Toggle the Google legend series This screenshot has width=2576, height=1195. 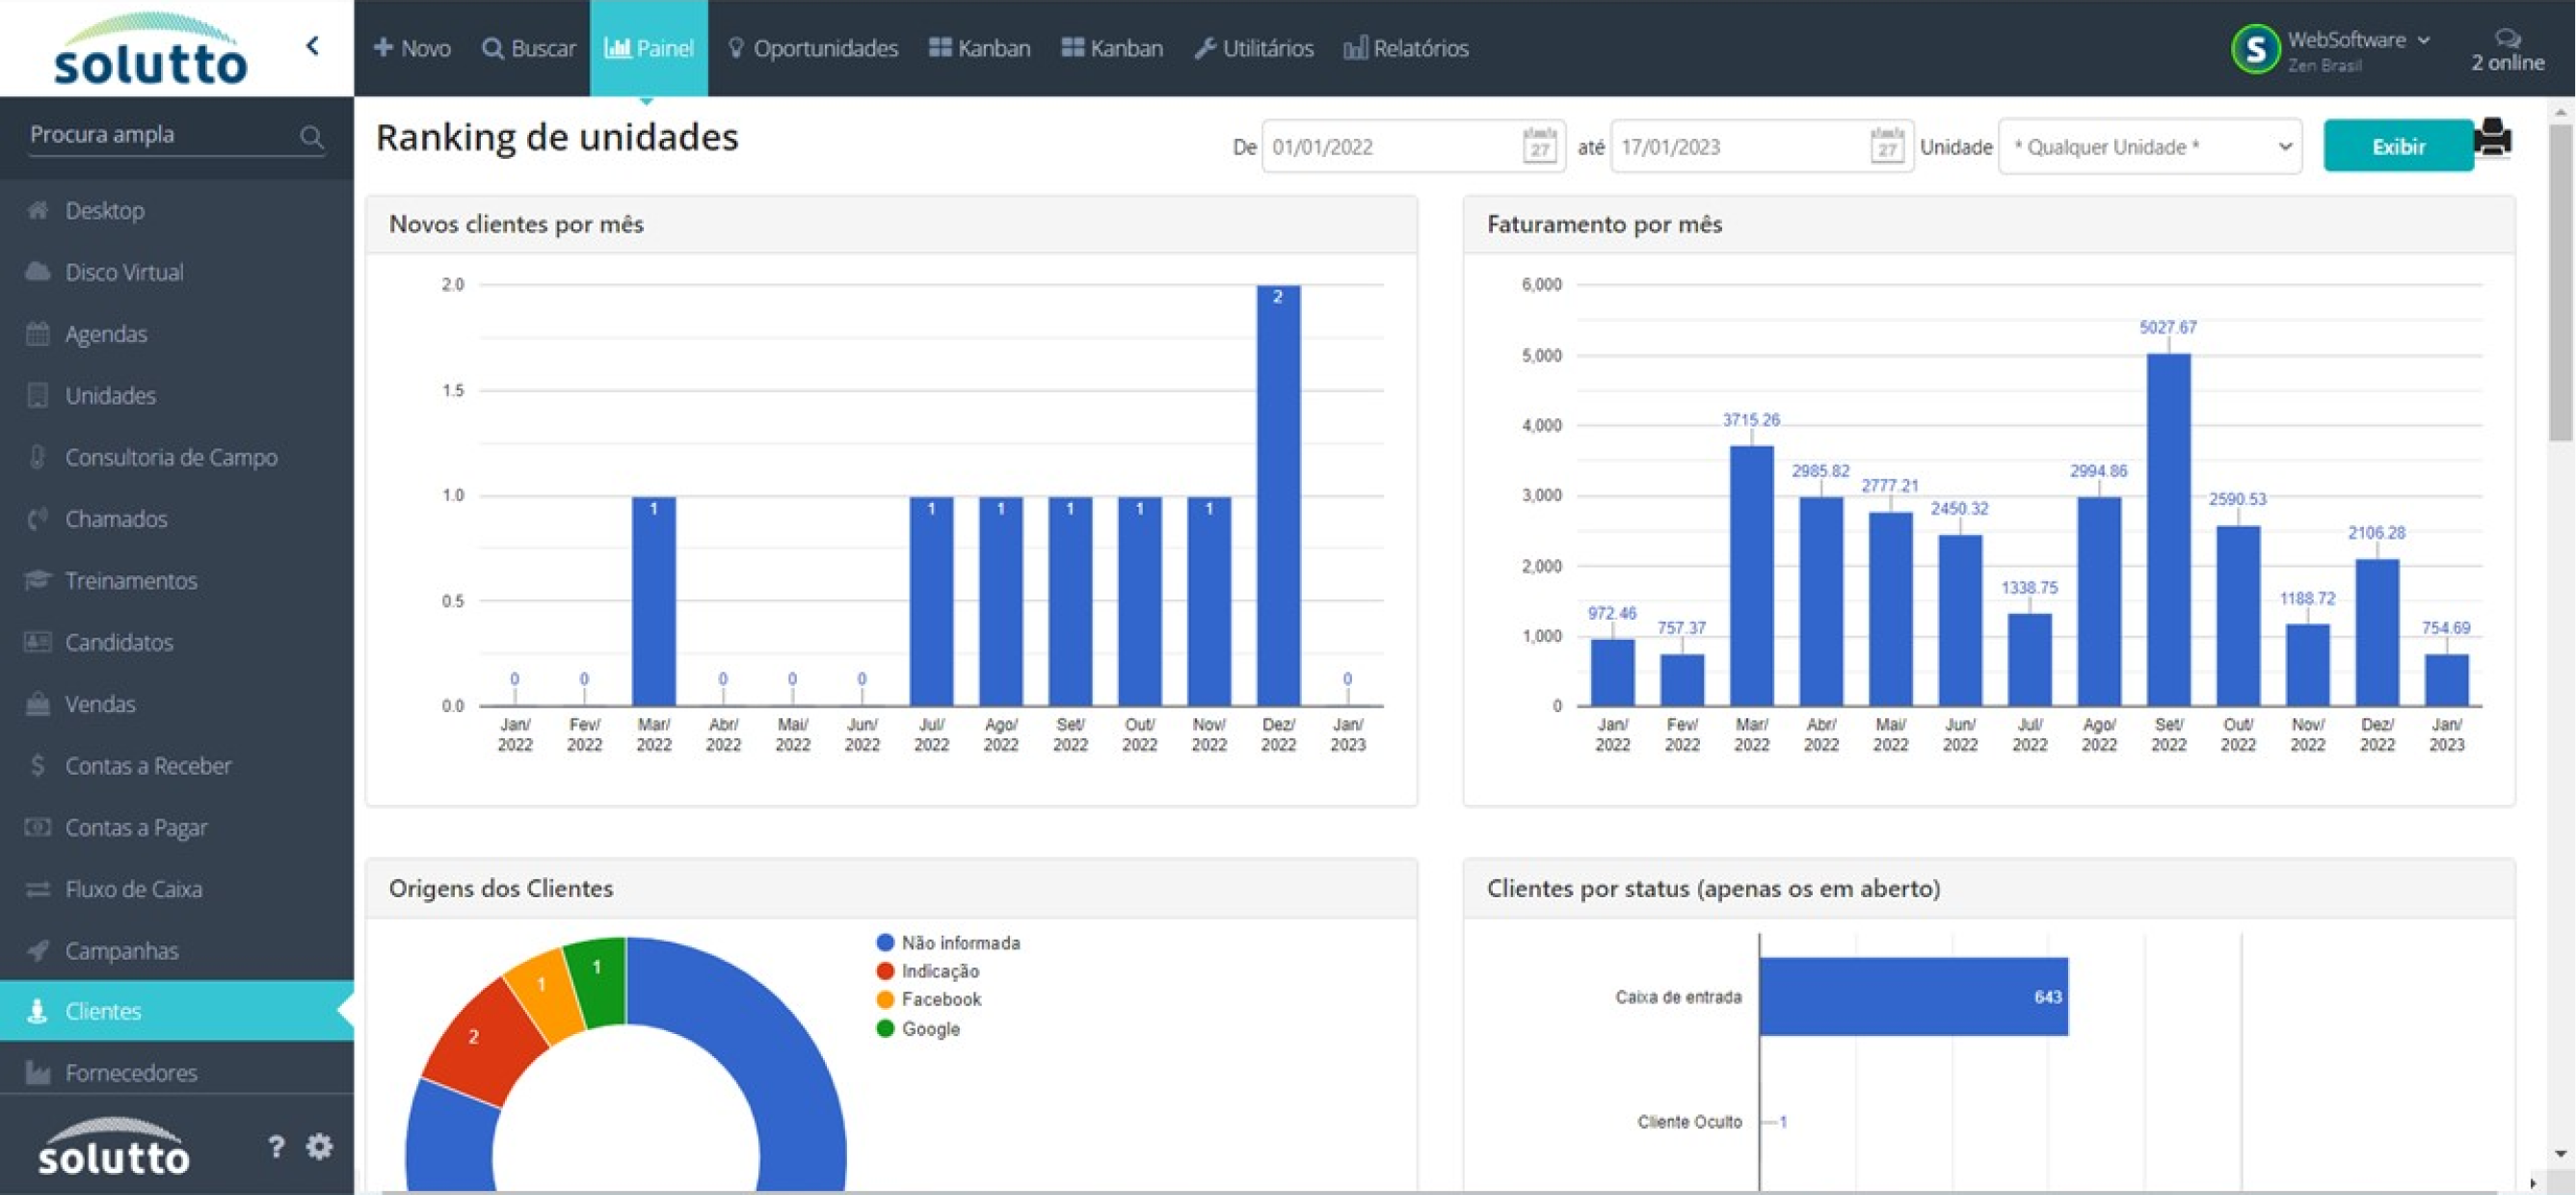pyautogui.click(x=918, y=1028)
